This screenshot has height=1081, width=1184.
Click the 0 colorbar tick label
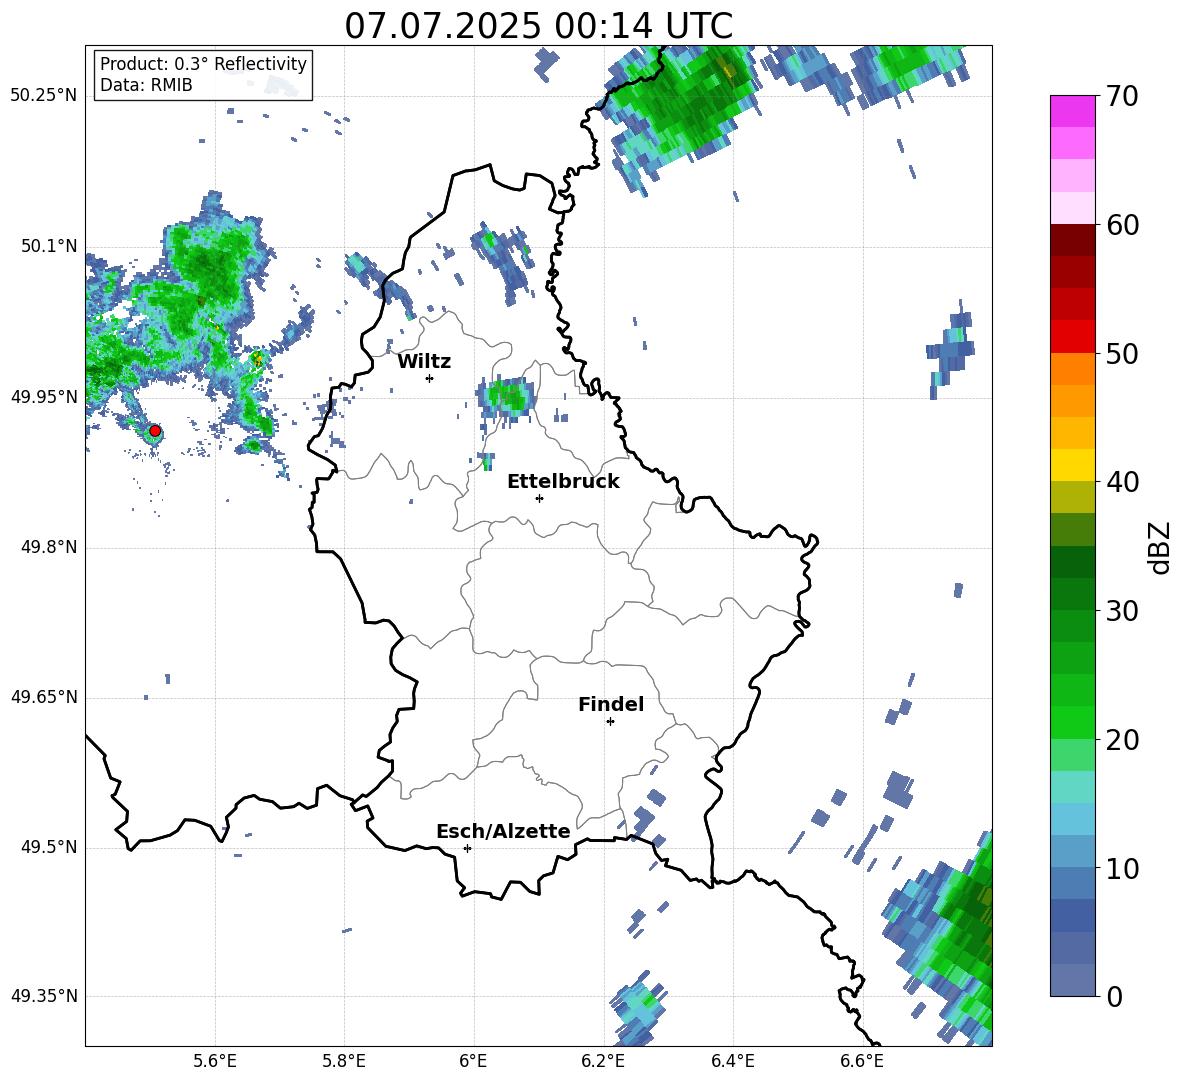[x=1114, y=997]
